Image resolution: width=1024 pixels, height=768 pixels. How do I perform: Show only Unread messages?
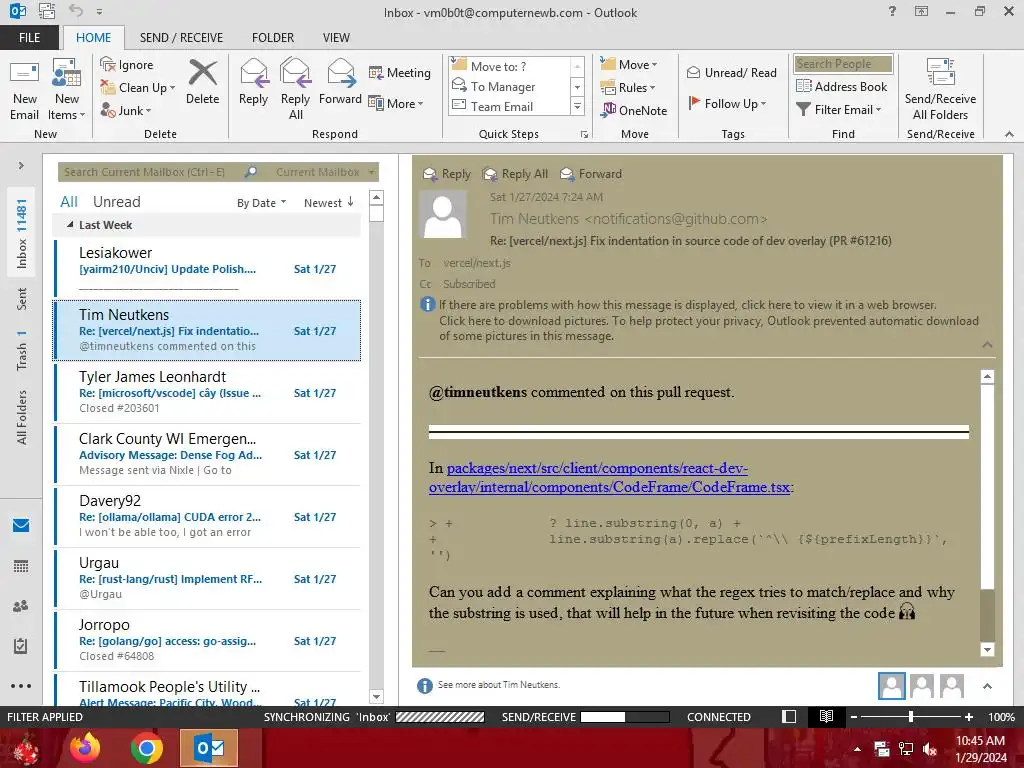coord(116,202)
